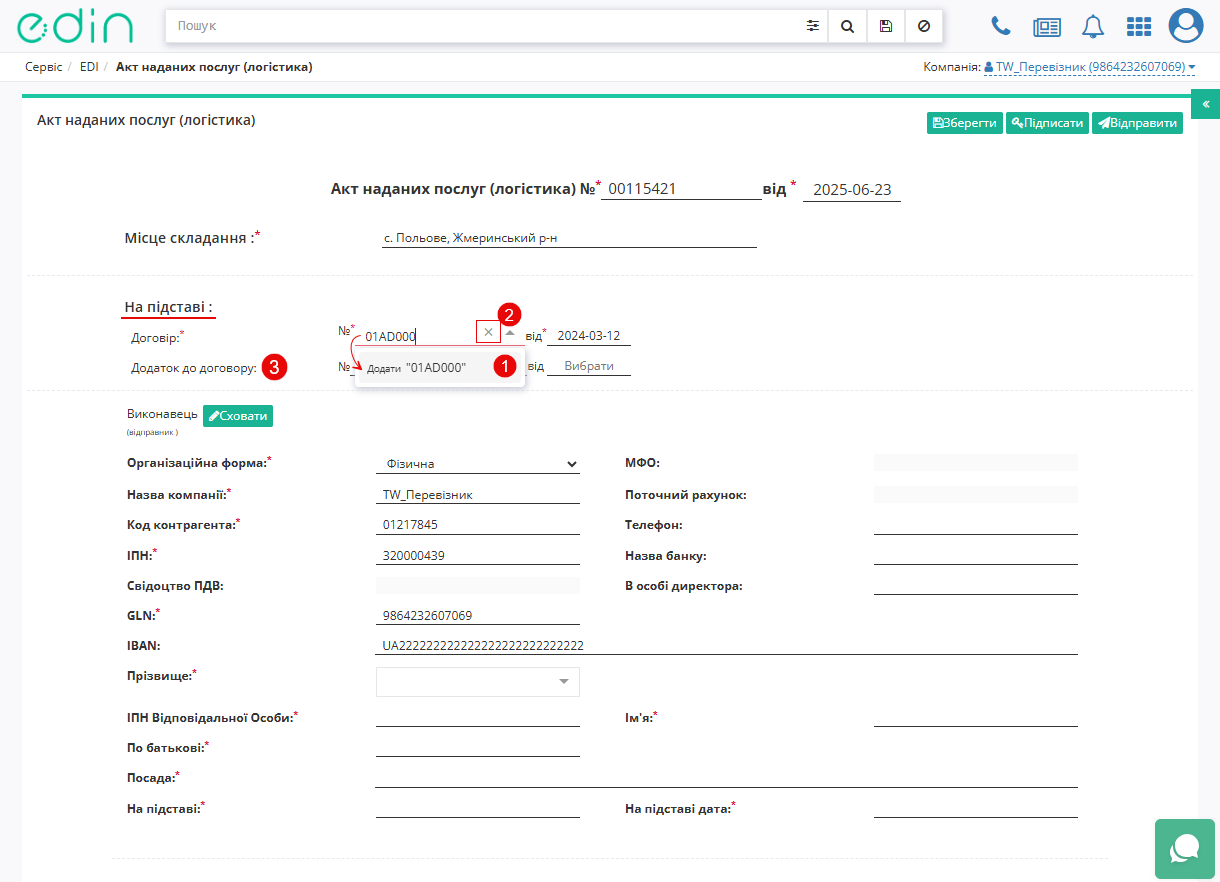Click Зберегти button
This screenshot has height=882, width=1220.
tap(965, 123)
